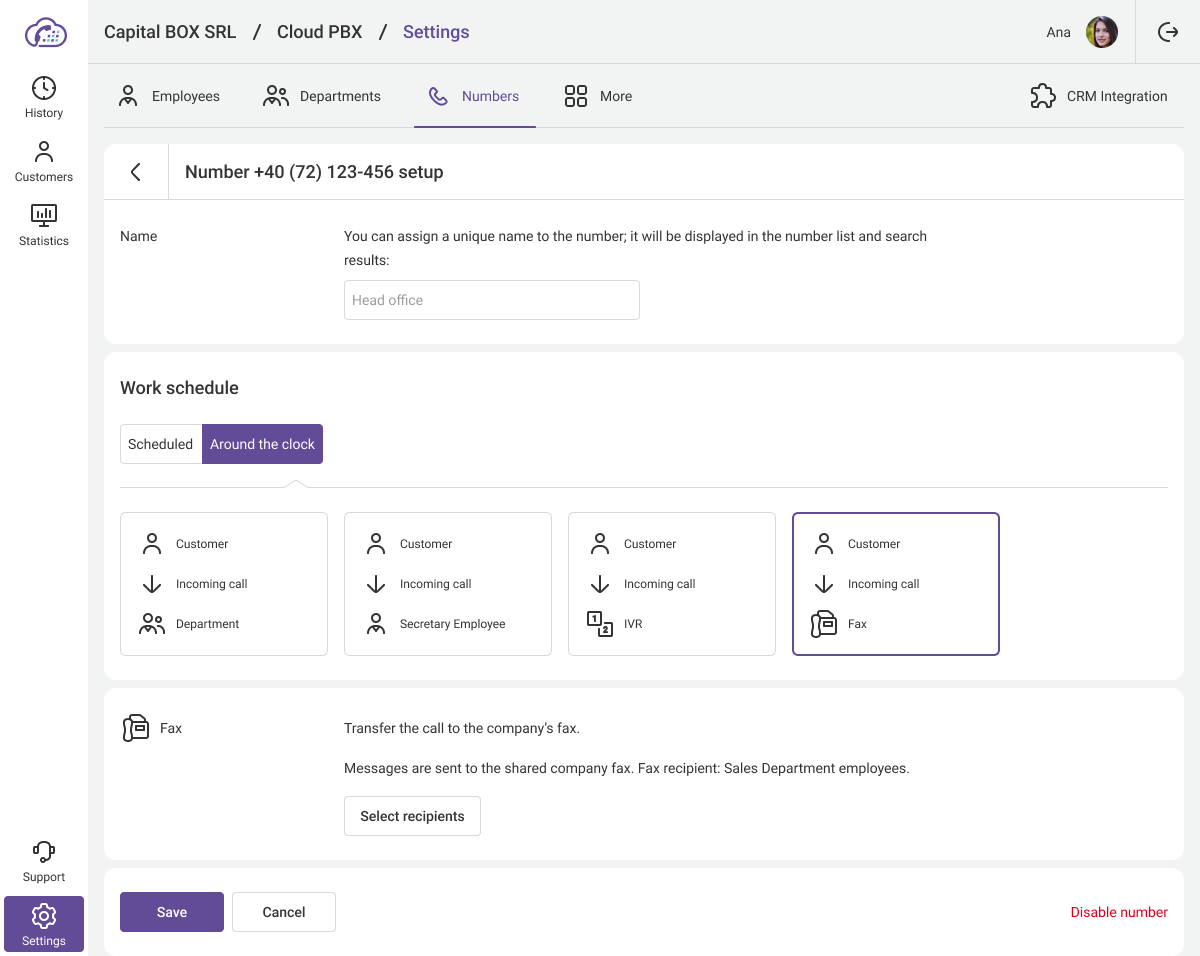This screenshot has height=956, width=1200.
Task: Click the Settings gear icon in sidebar
Action: point(44,916)
